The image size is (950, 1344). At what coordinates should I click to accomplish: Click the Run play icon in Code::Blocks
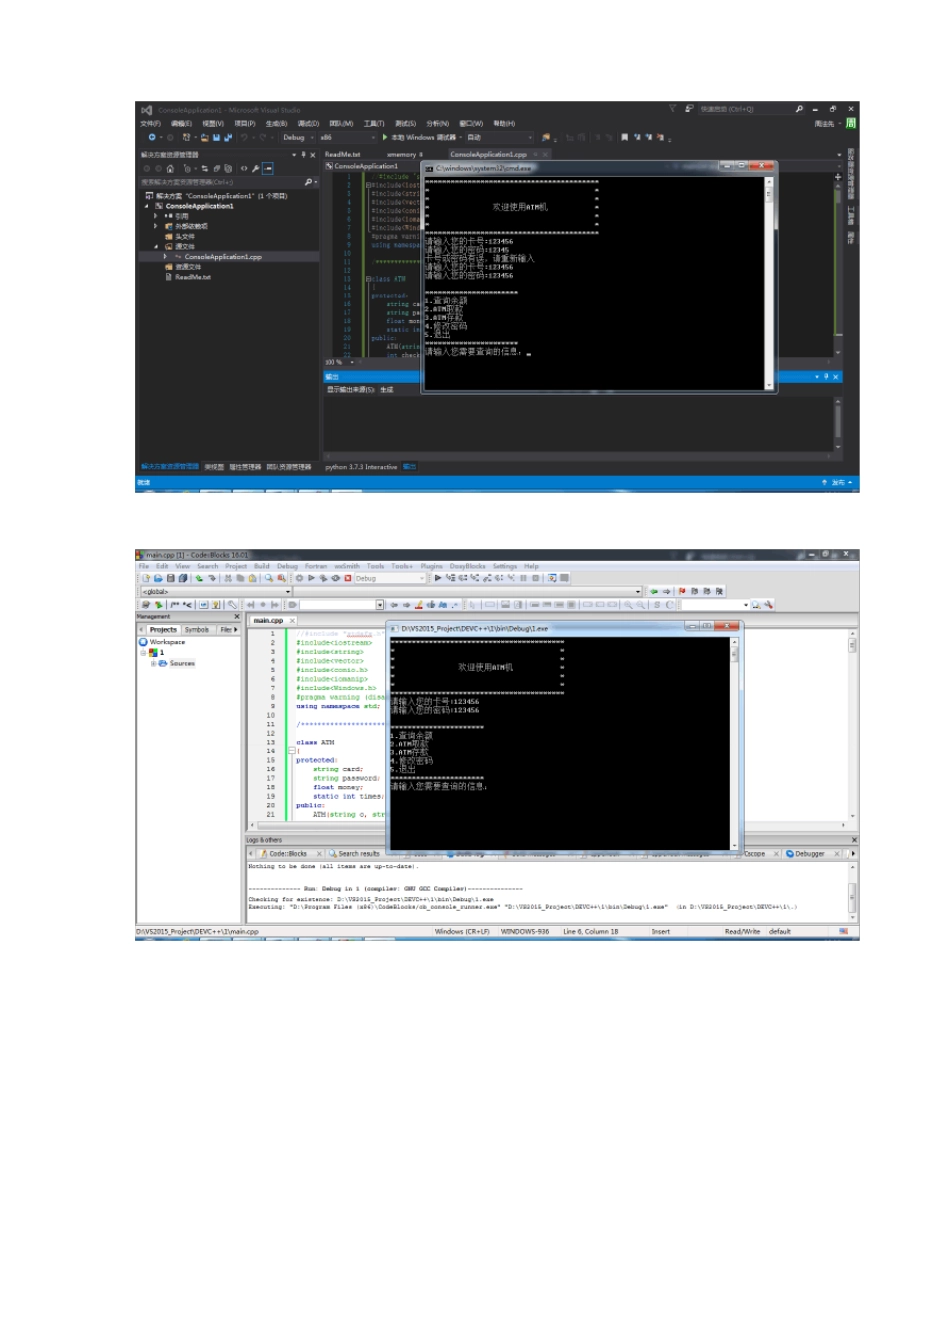coord(311,578)
